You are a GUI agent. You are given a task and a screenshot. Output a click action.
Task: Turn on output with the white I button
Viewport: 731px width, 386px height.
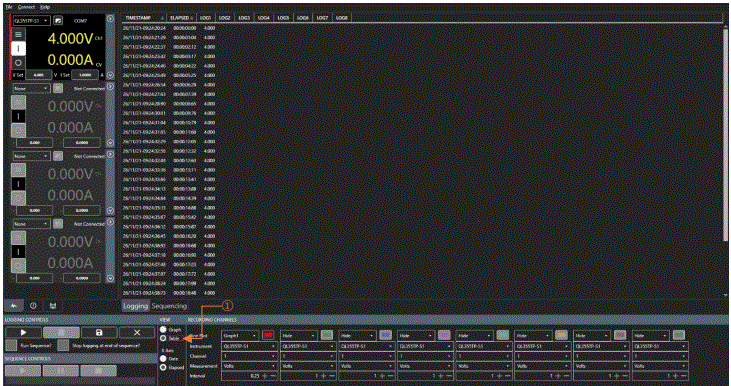click(x=18, y=48)
